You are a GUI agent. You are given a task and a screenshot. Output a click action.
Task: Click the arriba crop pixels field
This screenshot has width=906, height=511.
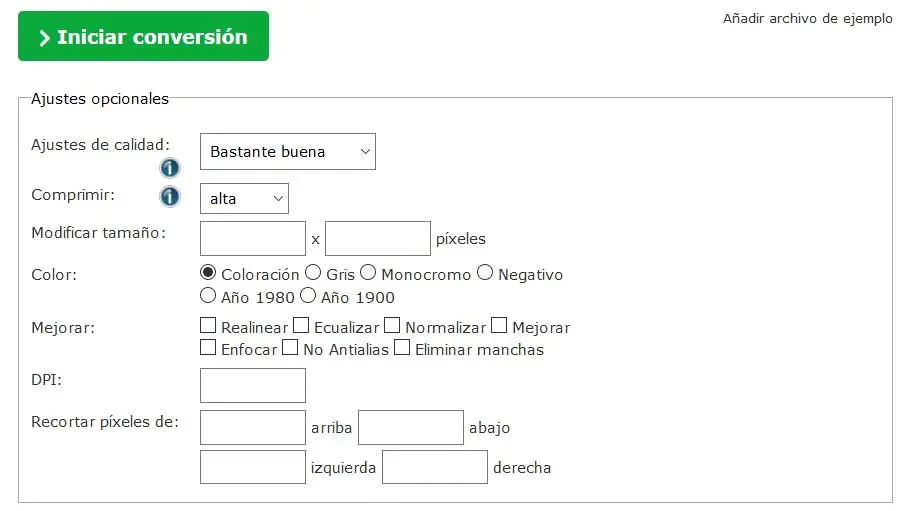tap(253, 427)
